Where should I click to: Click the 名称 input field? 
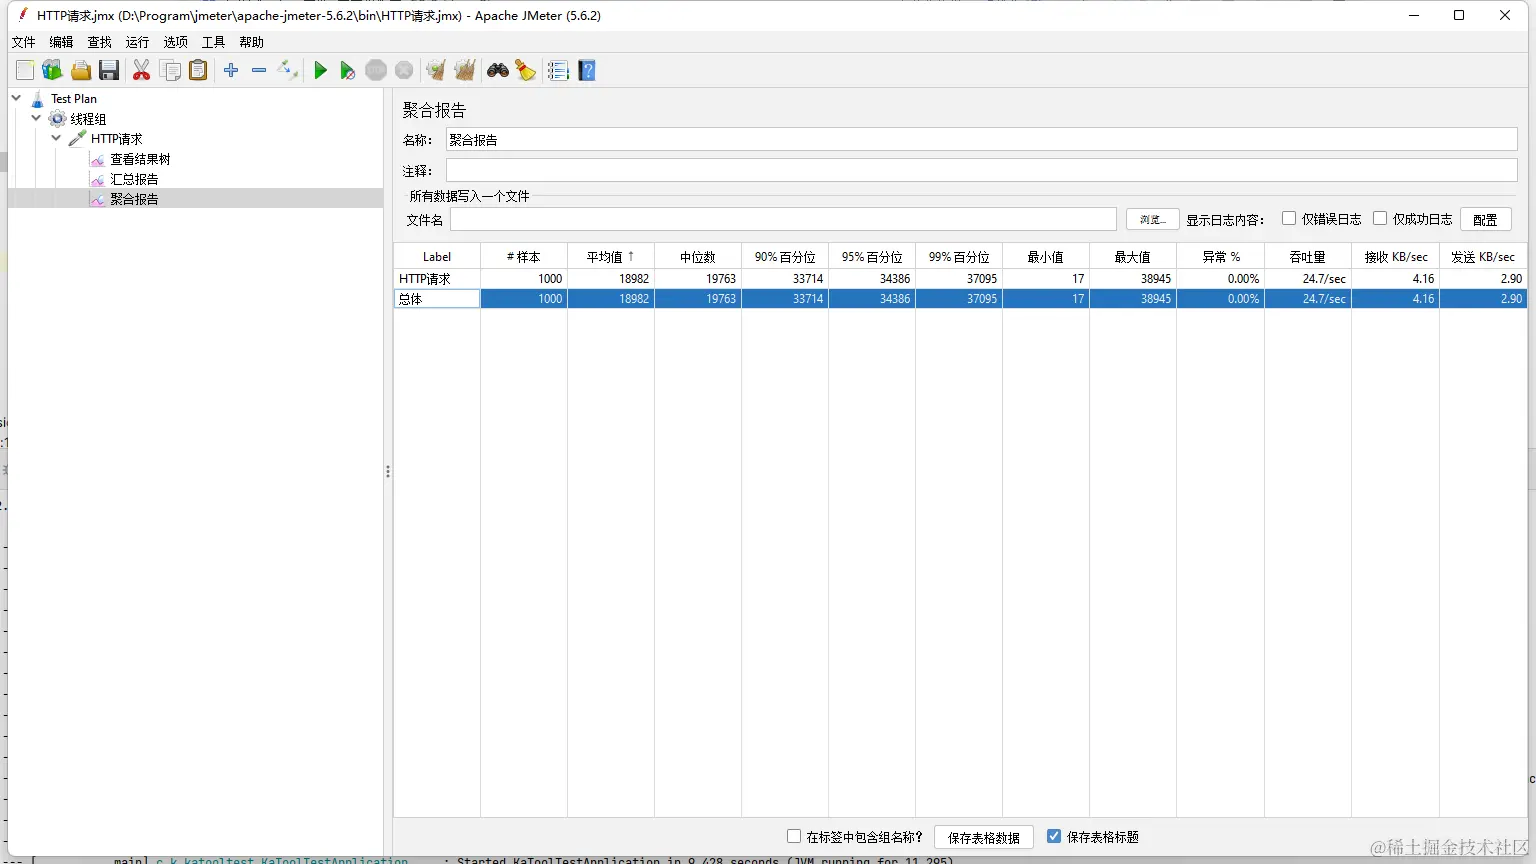click(x=981, y=140)
